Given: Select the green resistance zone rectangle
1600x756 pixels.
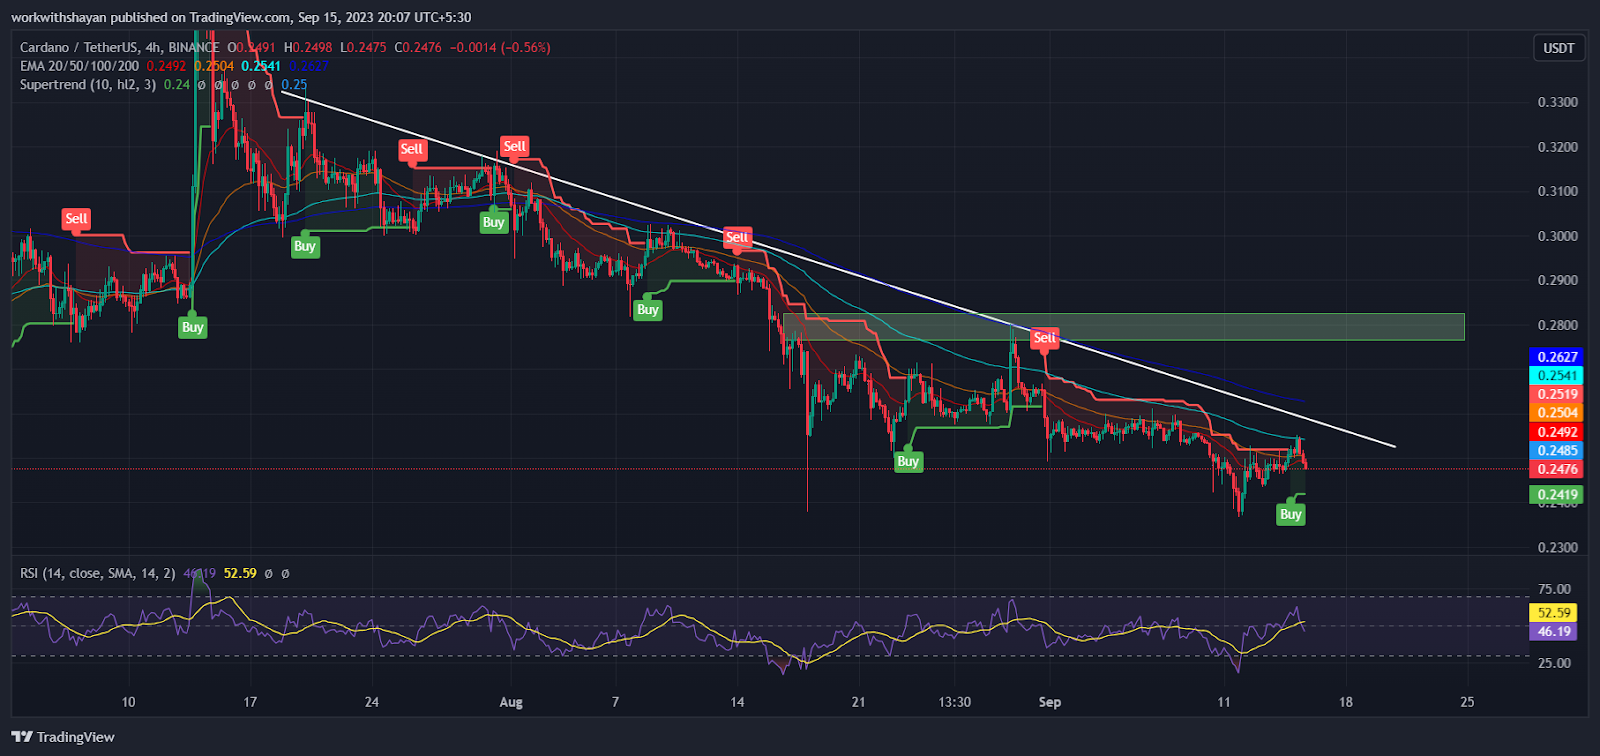Looking at the screenshot, I should coord(1250,327).
